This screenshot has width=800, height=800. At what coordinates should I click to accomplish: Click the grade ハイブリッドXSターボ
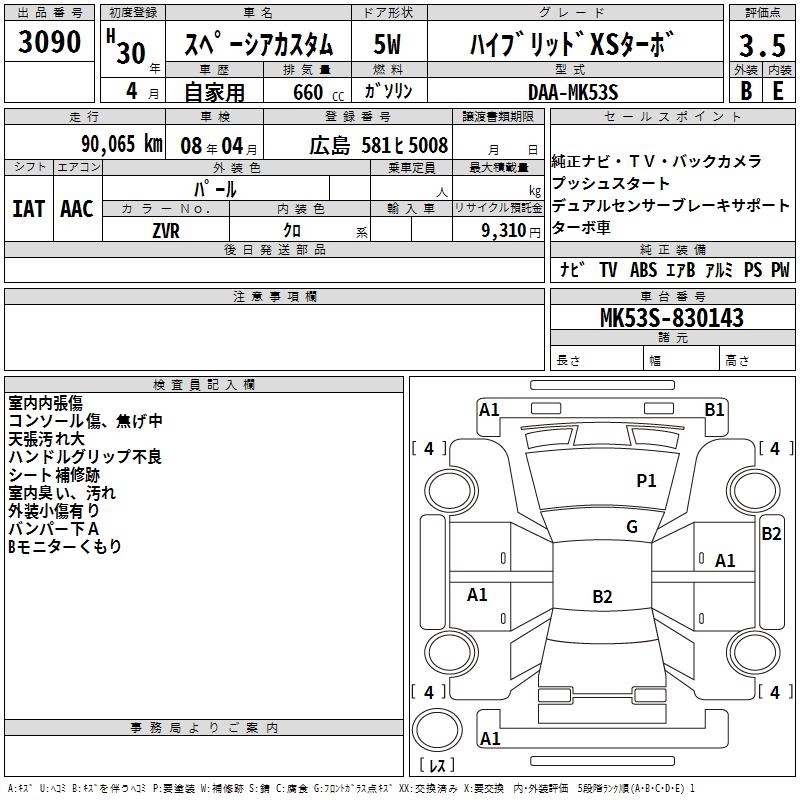pyautogui.click(x=572, y=44)
